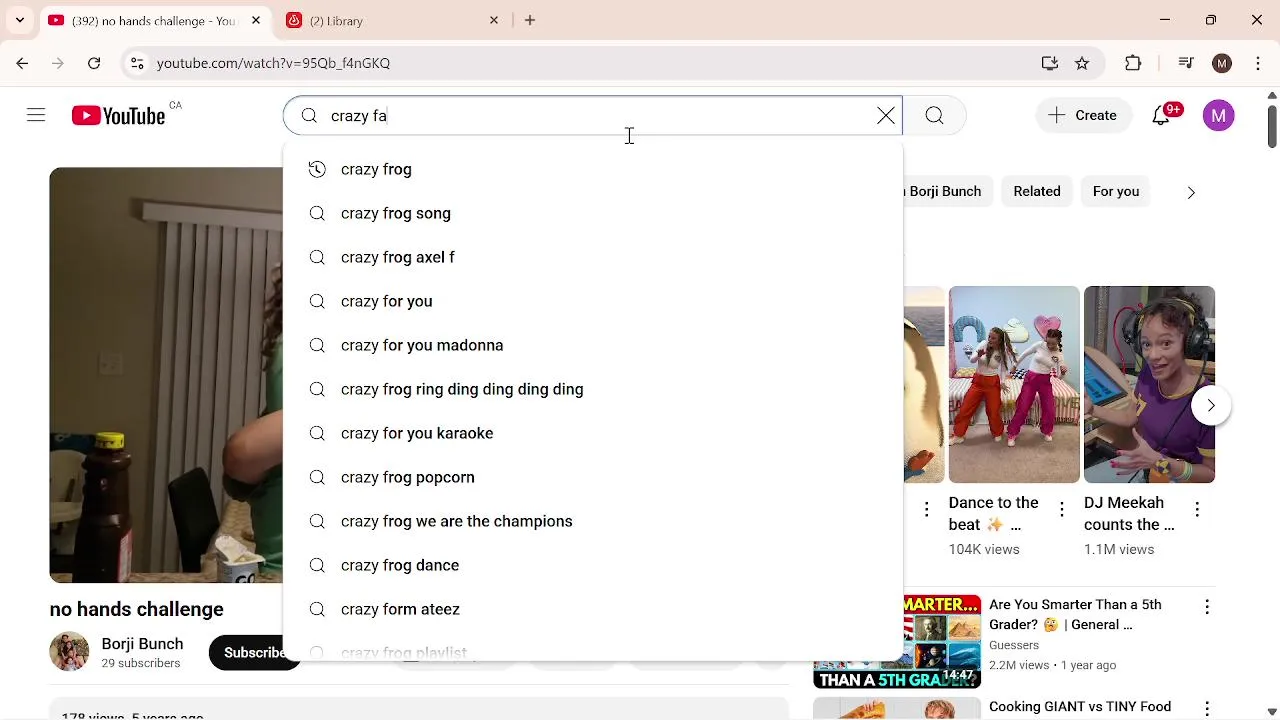Screen dimensions: 1280x720
Task: Select 'crazy frog dance' suggestion
Action: click(593, 565)
